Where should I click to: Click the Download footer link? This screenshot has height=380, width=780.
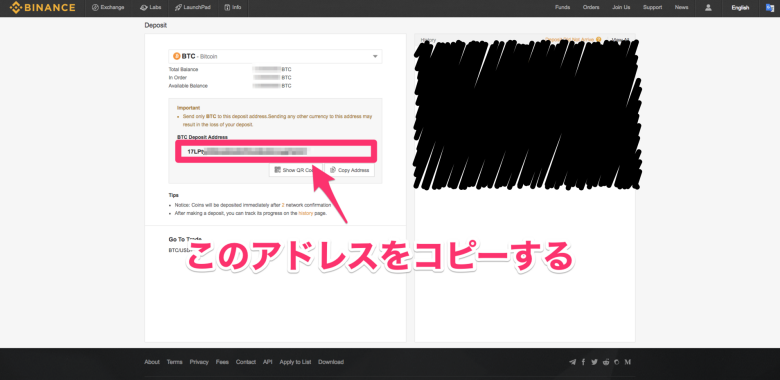click(x=331, y=362)
